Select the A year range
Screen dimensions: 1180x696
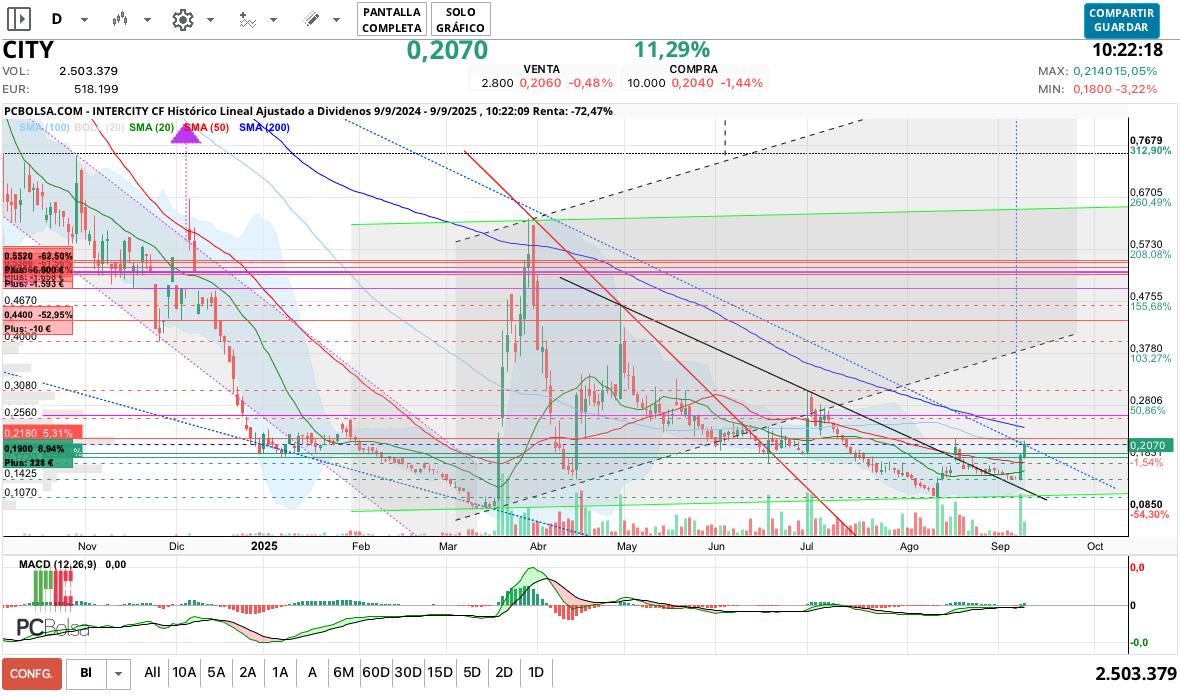pos(312,673)
